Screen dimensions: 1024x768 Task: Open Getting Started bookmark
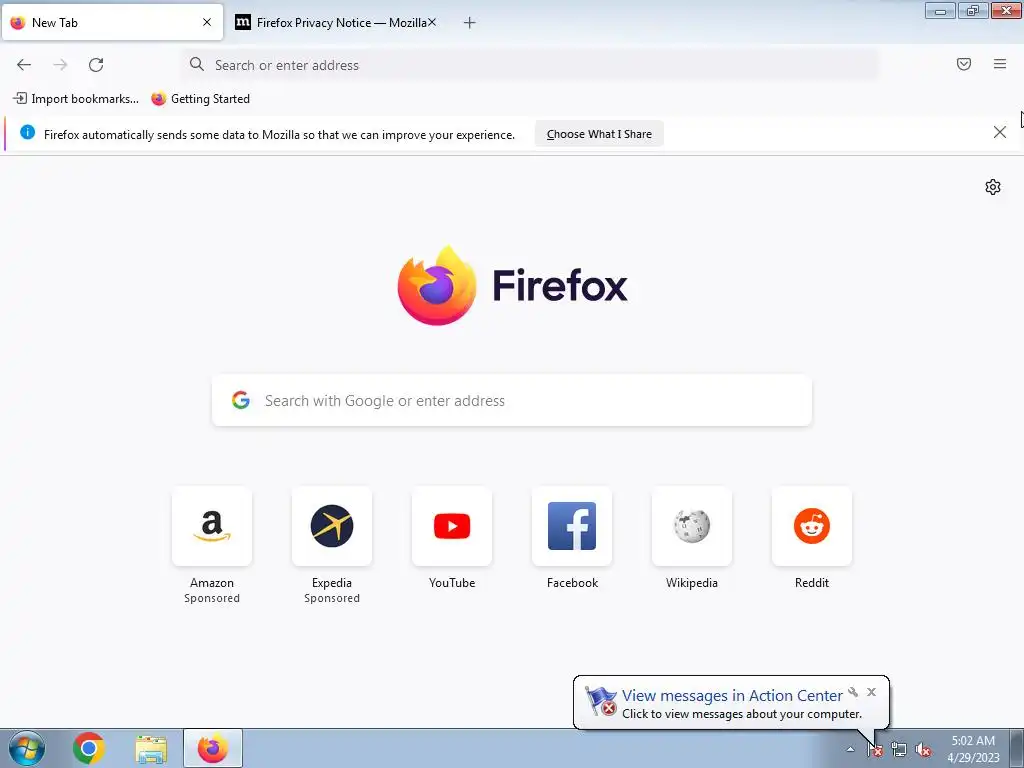(200, 99)
